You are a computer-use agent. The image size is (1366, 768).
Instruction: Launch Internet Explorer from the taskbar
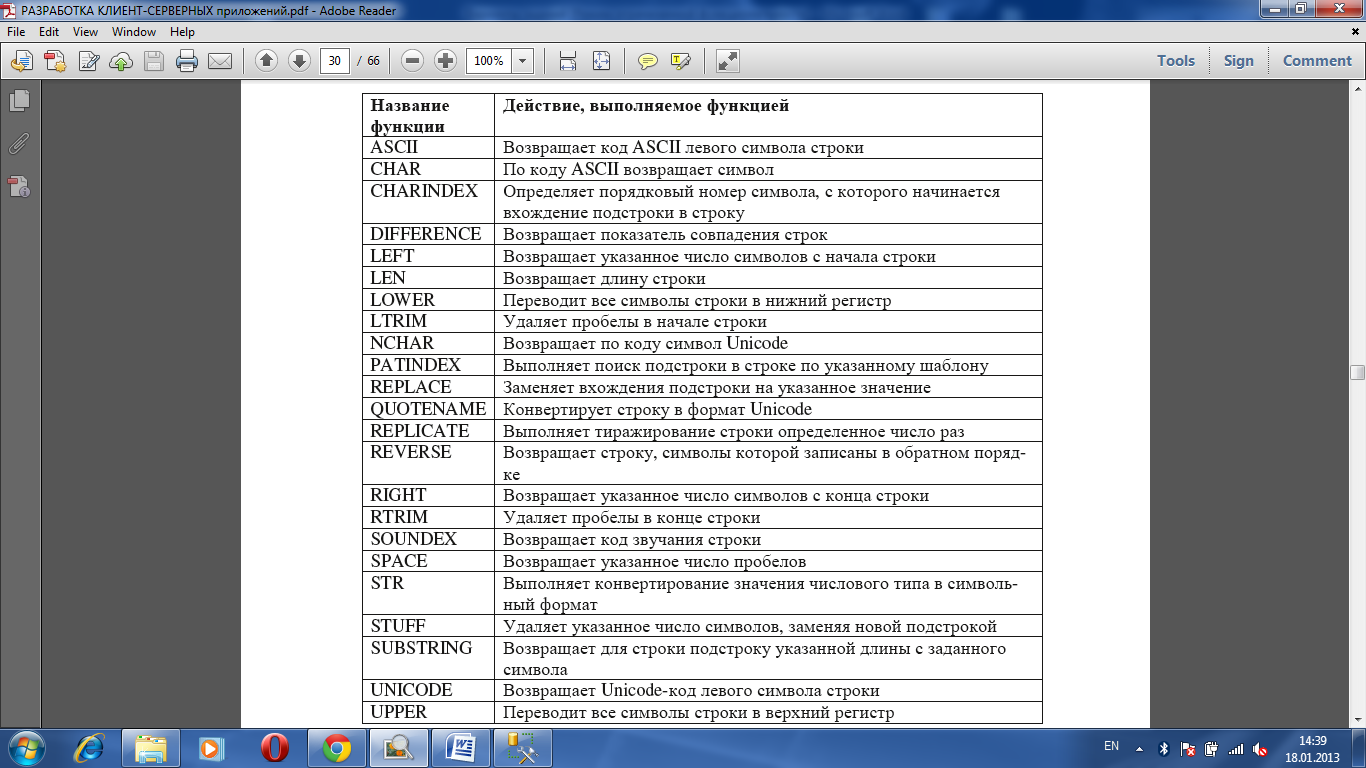coord(90,747)
